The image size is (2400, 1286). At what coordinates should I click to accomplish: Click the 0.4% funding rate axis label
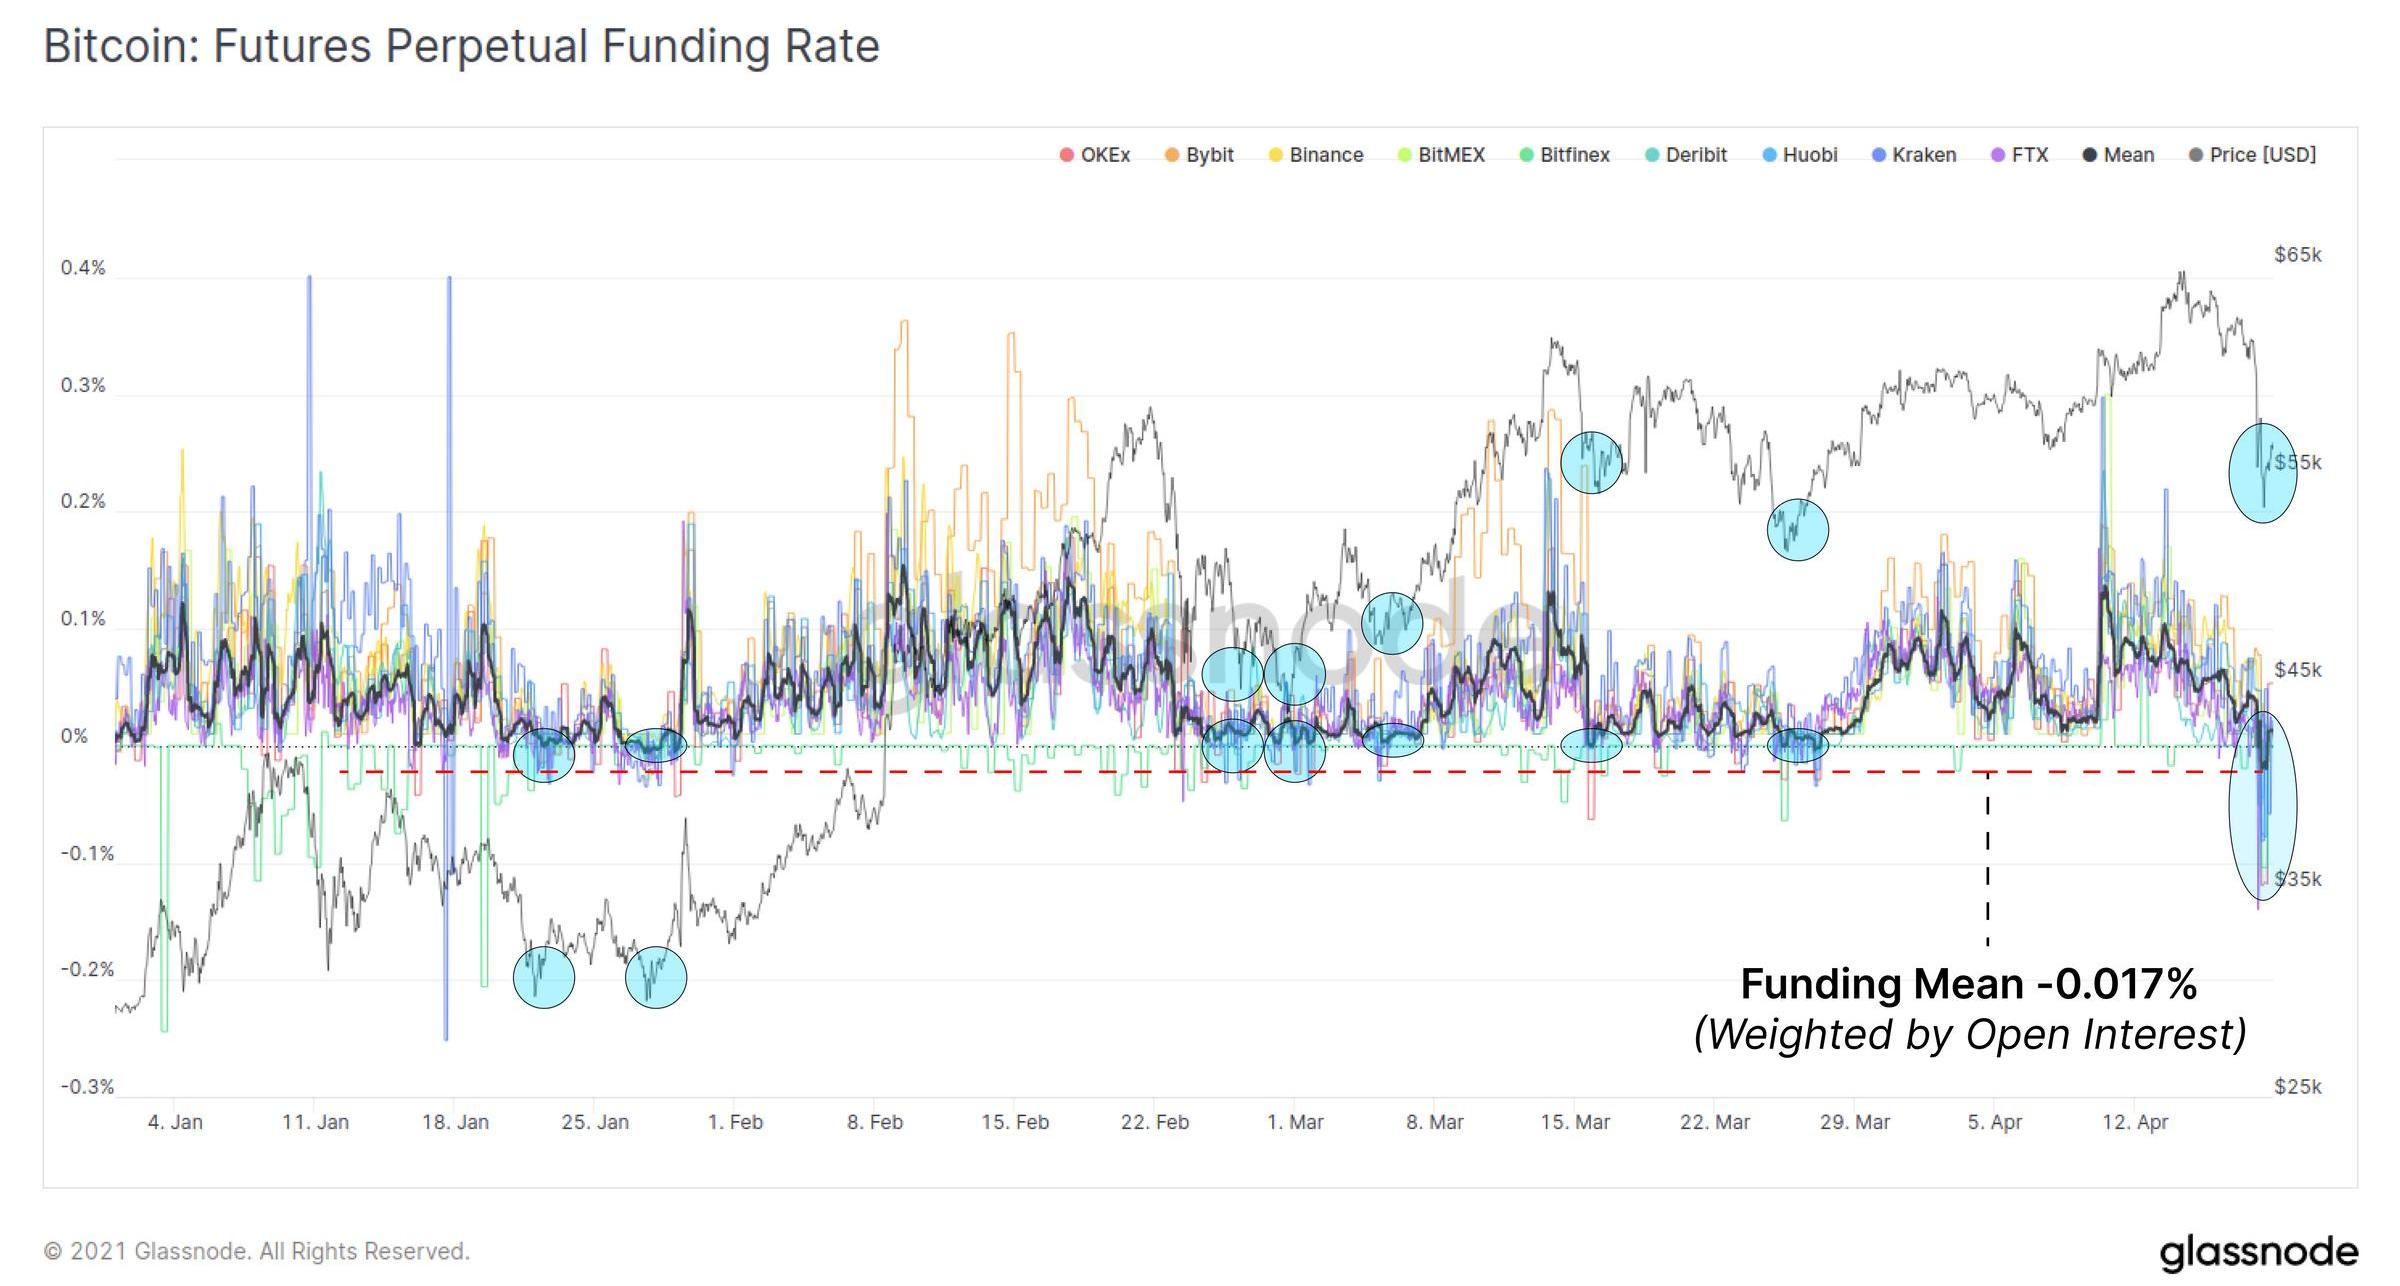click(83, 268)
